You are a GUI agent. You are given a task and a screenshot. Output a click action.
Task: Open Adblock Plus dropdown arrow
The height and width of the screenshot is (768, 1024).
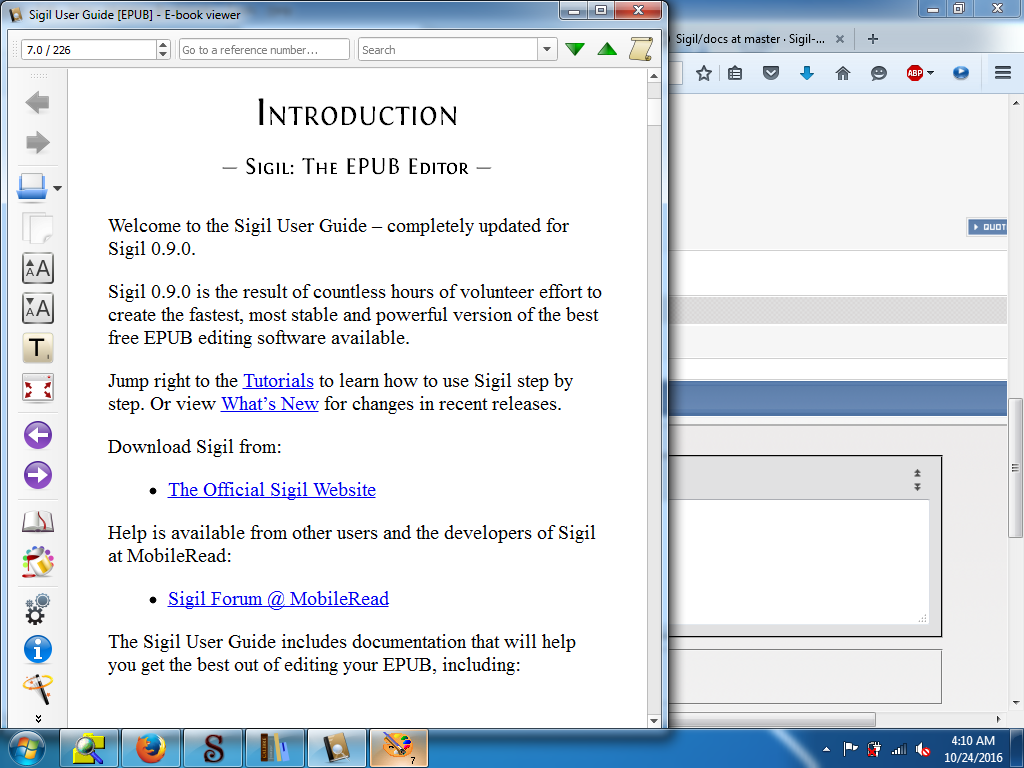931,73
